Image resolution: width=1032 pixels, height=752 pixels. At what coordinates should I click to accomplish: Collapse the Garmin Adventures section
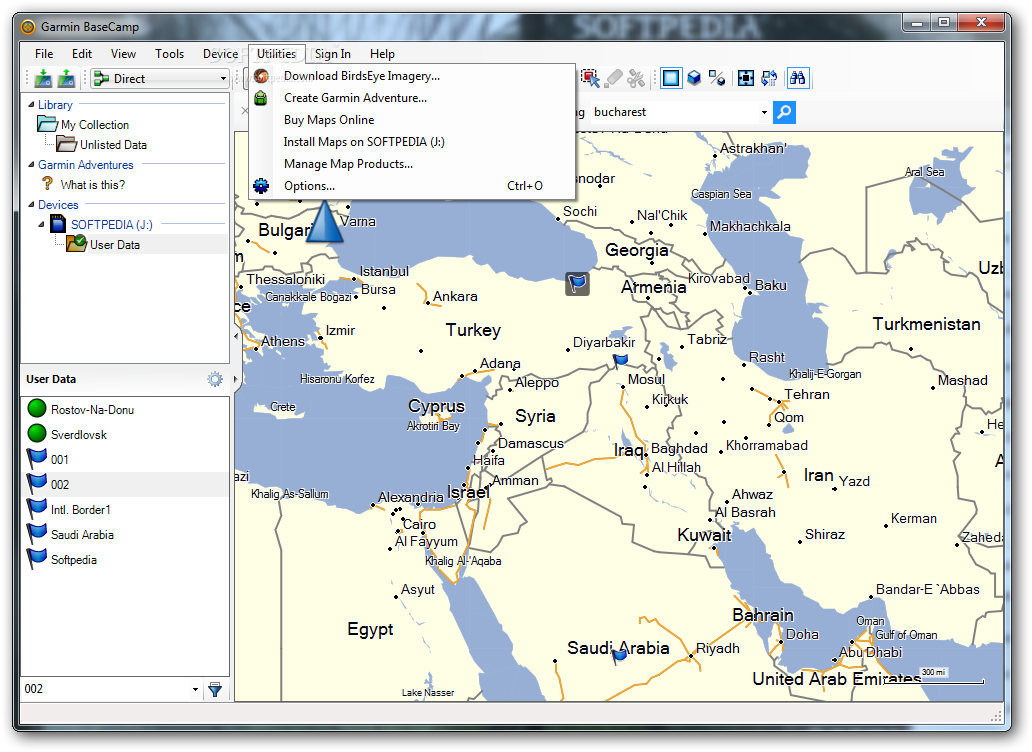pyautogui.click(x=31, y=164)
